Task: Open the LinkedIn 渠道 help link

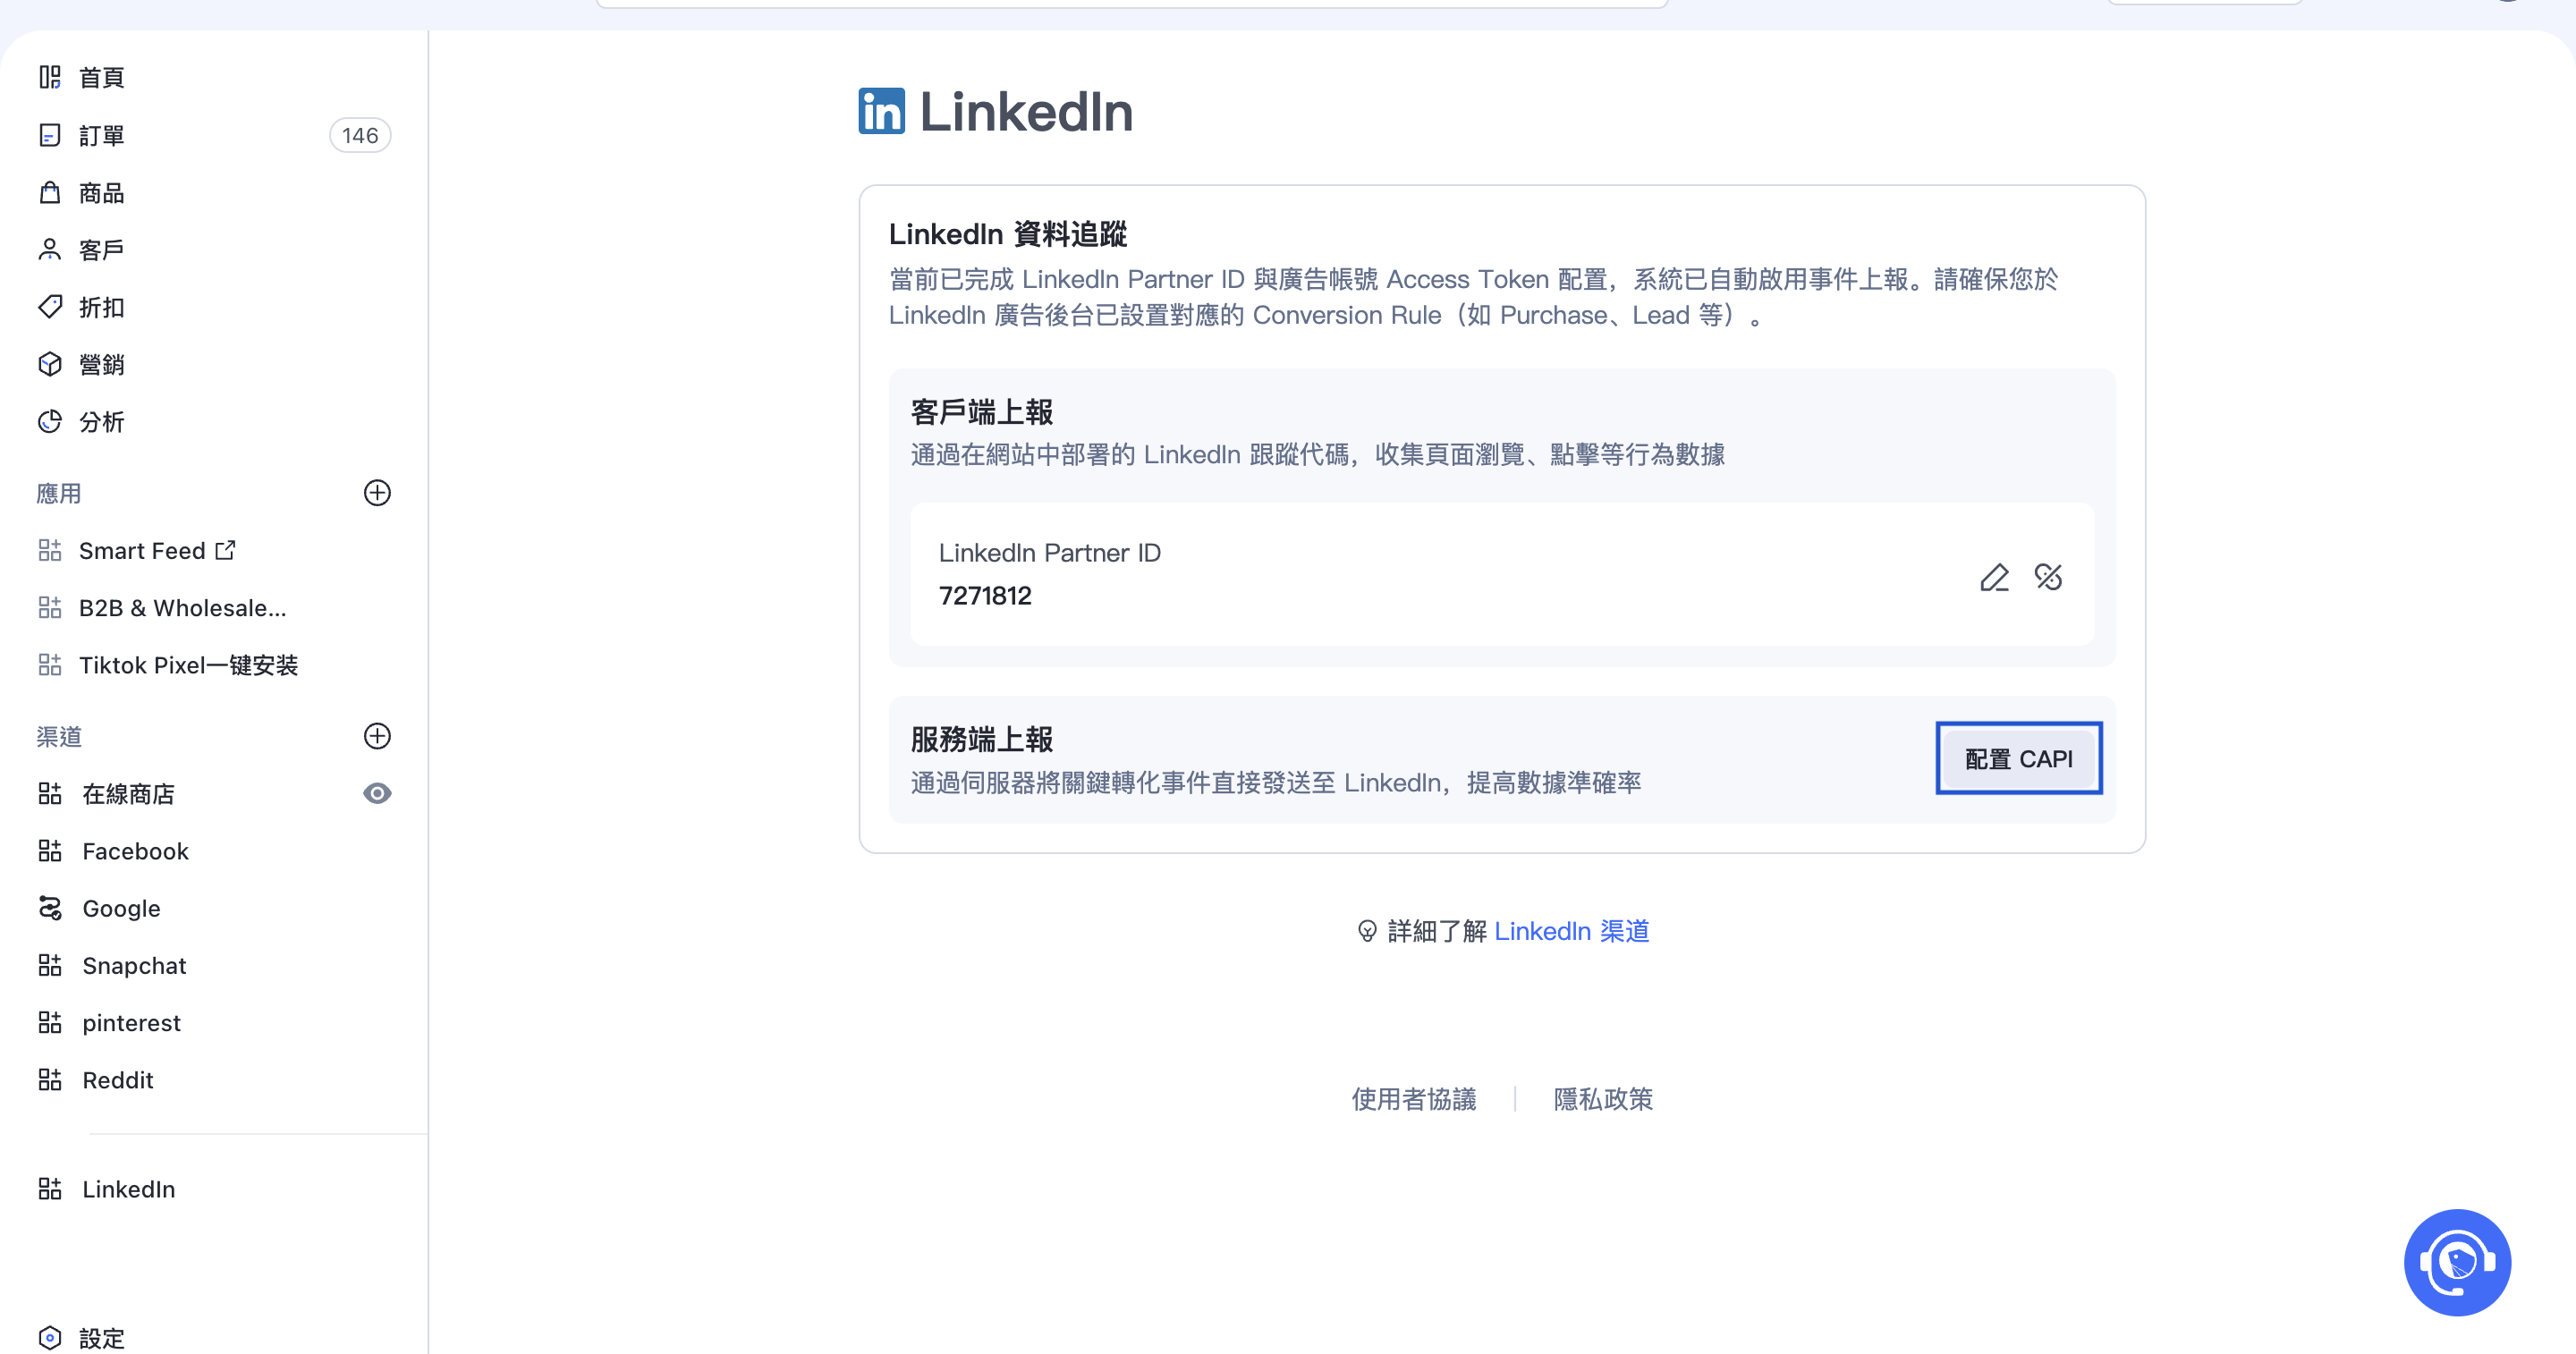Action: (1571, 931)
